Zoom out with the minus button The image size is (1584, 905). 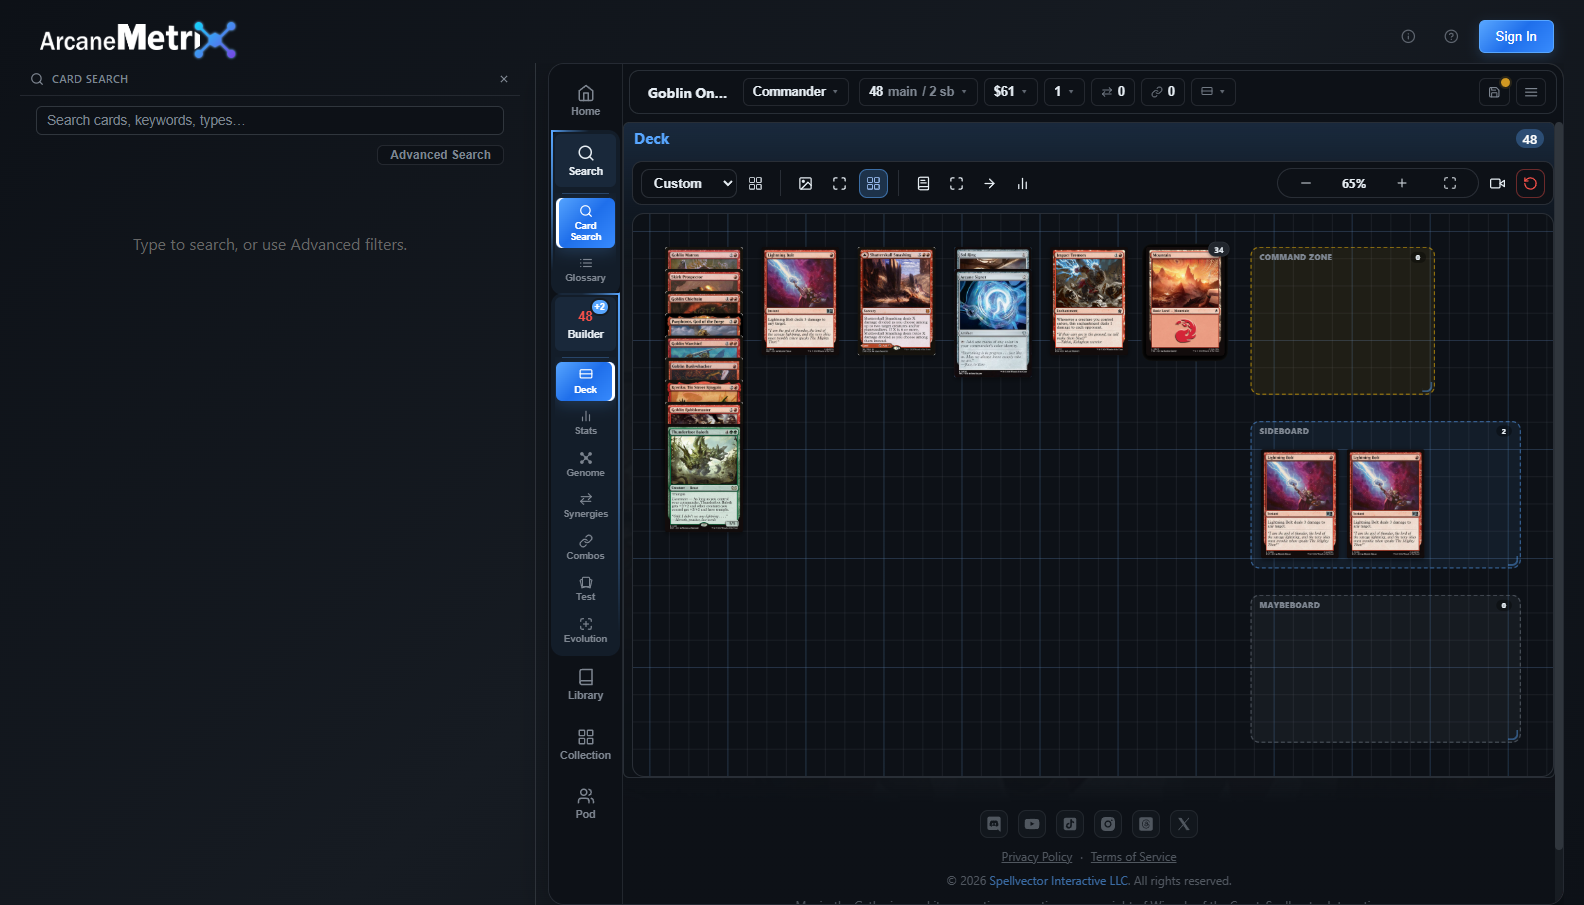point(1306,183)
